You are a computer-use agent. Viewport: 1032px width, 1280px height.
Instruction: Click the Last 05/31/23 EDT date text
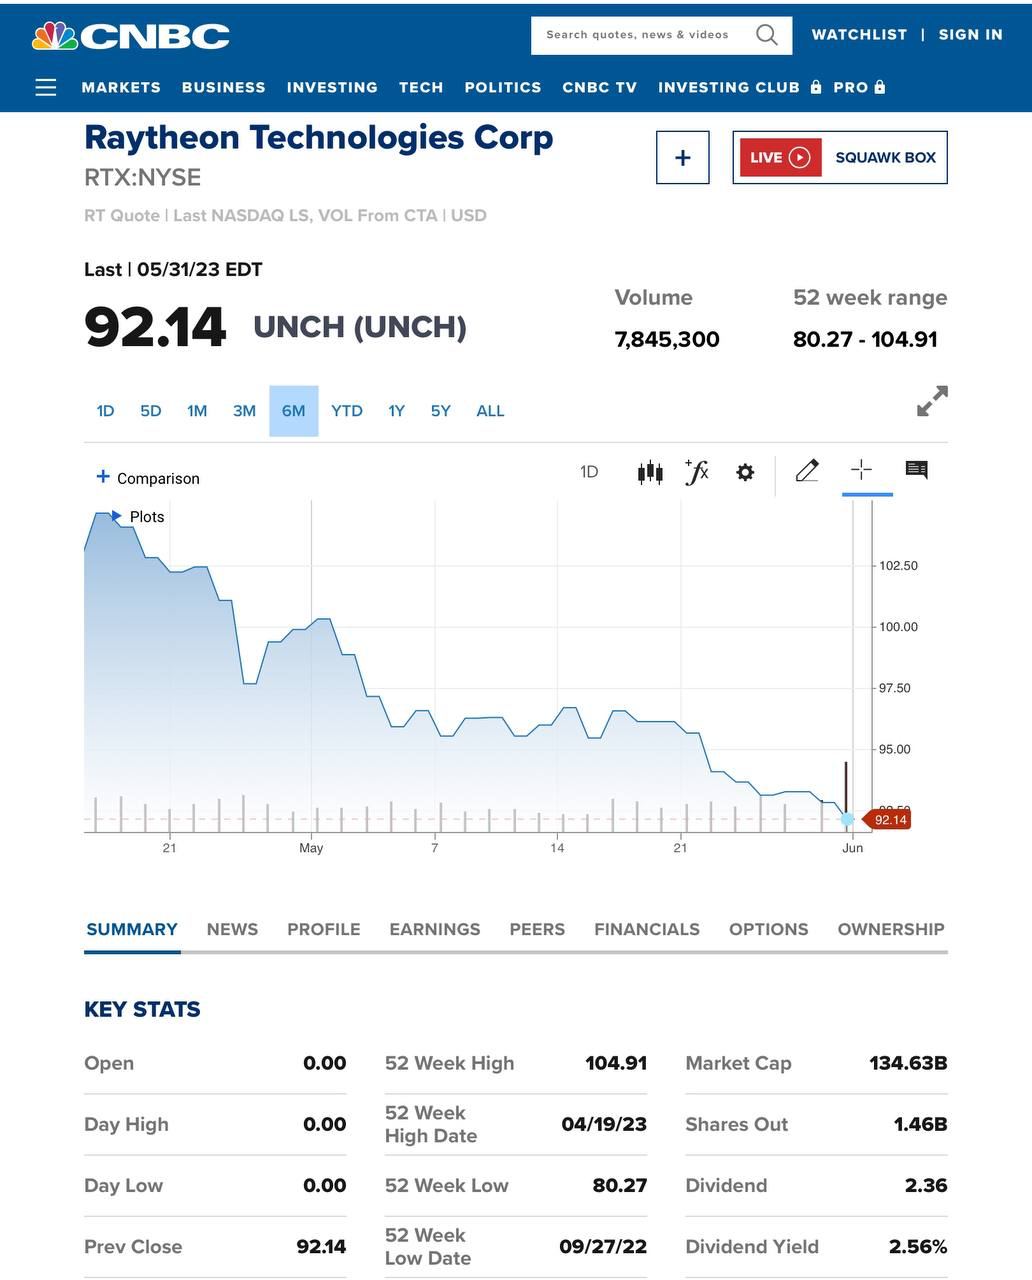(173, 269)
